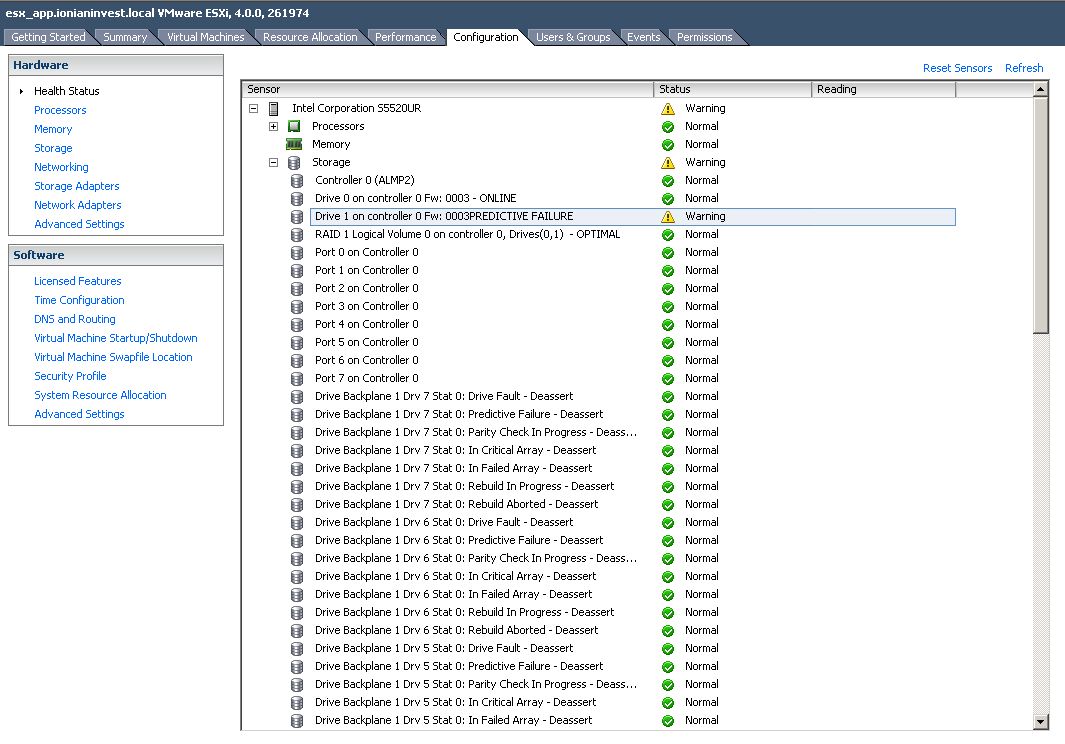Open the Hardware Storage link in sidebar
Screen dimensions: 1065x744
click(53, 148)
